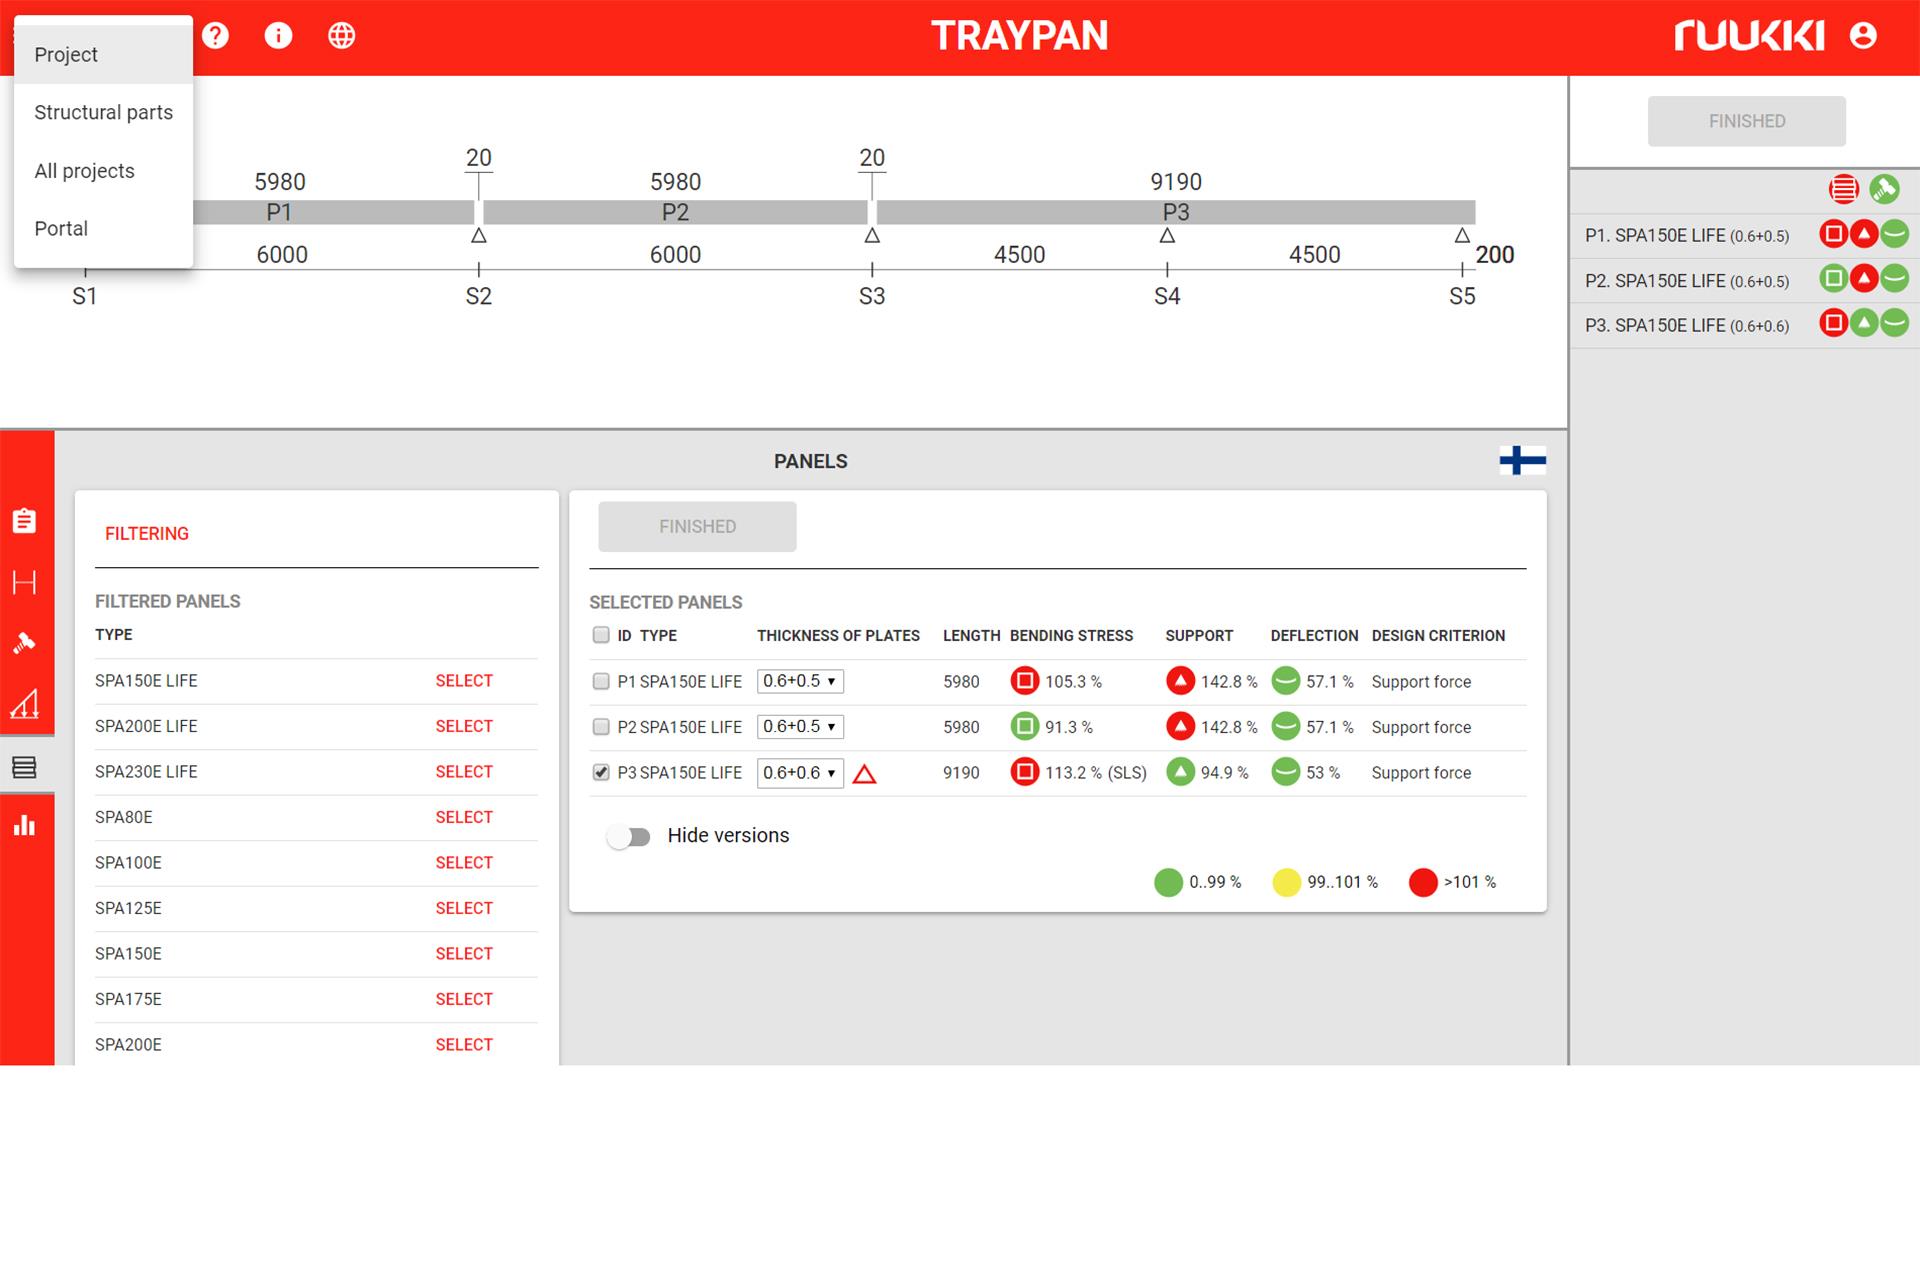Open P2 plate thickness dropdown
The height and width of the screenshot is (1280, 1920).
click(800, 727)
